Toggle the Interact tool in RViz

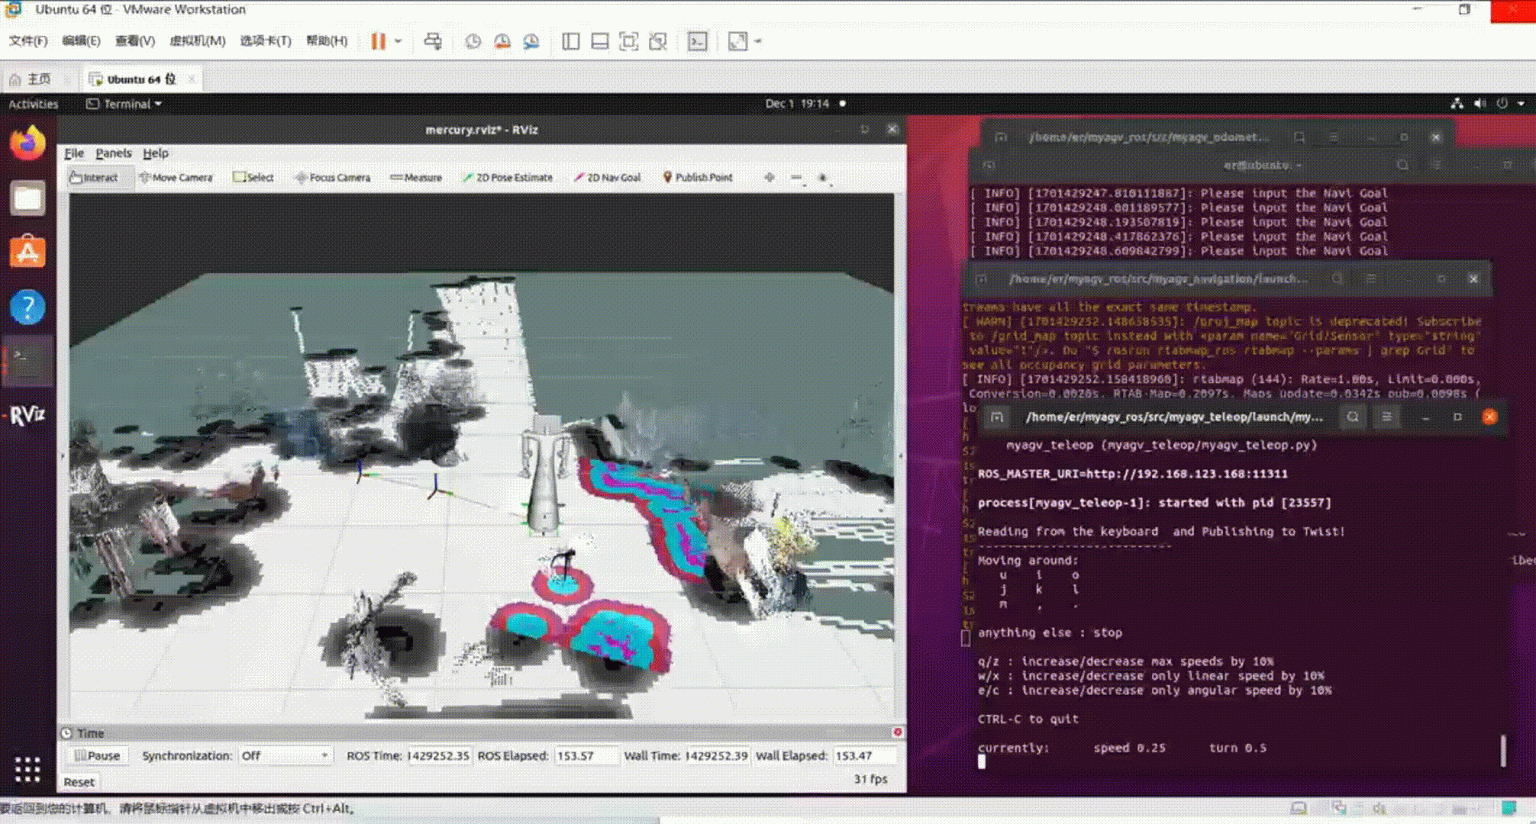coord(94,178)
